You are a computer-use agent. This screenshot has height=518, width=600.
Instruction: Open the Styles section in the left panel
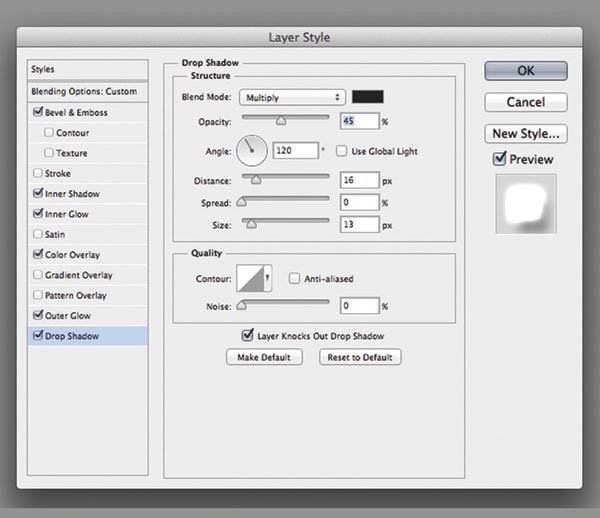[43, 69]
